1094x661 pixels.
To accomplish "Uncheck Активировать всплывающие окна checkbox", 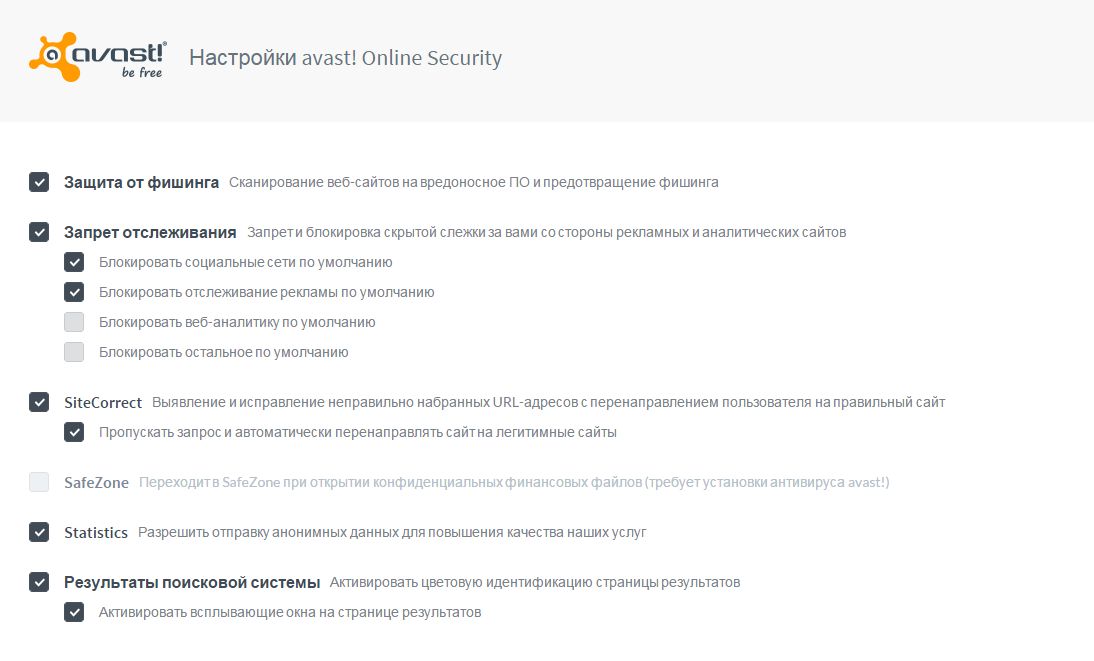I will pyautogui.click(x=74, y=612).
